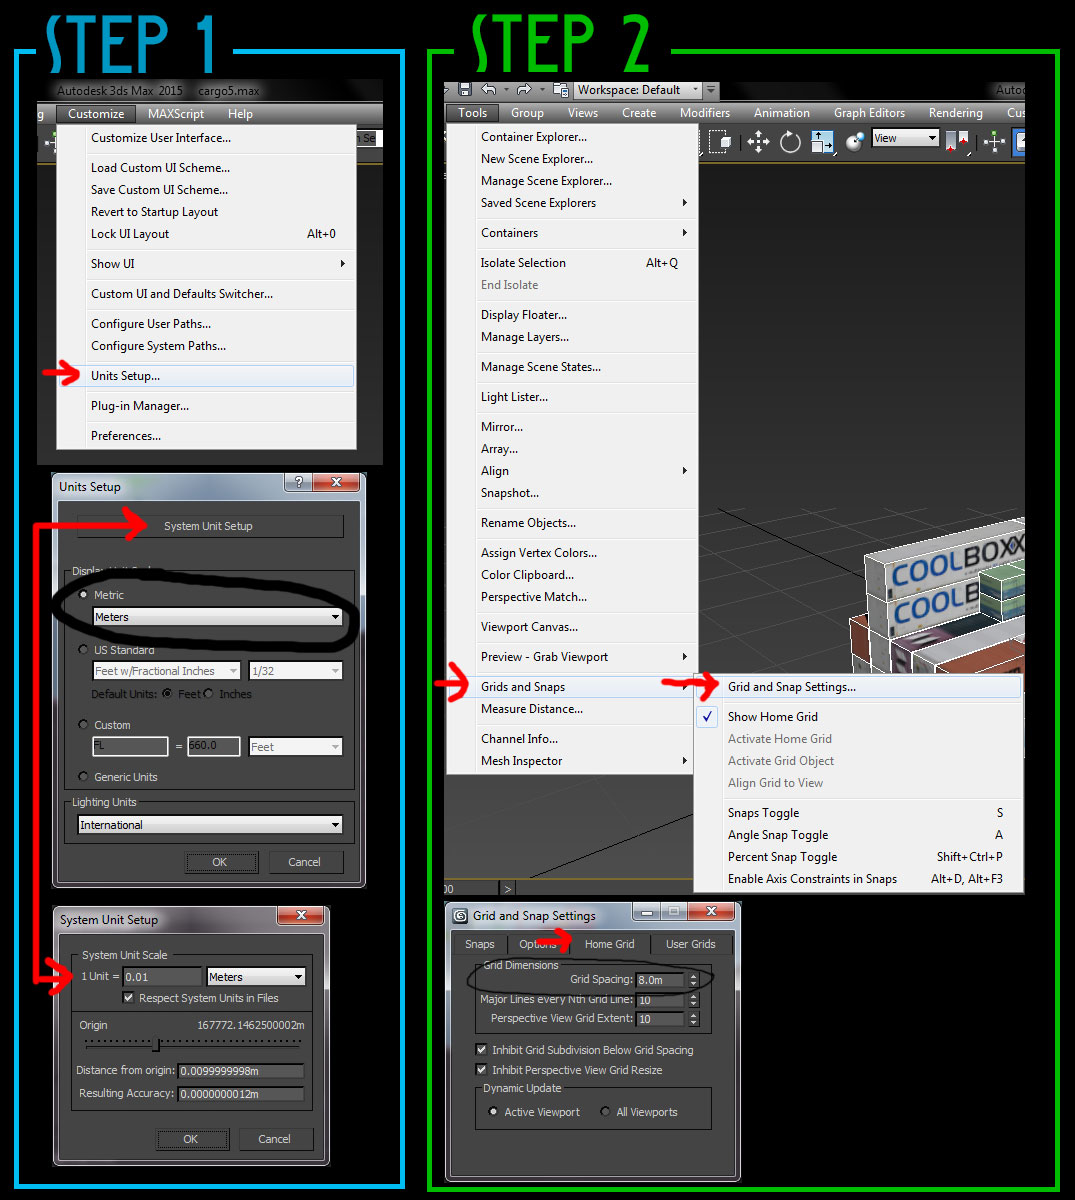Toggle Inhibit Perspective View Grid Resize
1075x1200 pixels.
(481, 1070)
